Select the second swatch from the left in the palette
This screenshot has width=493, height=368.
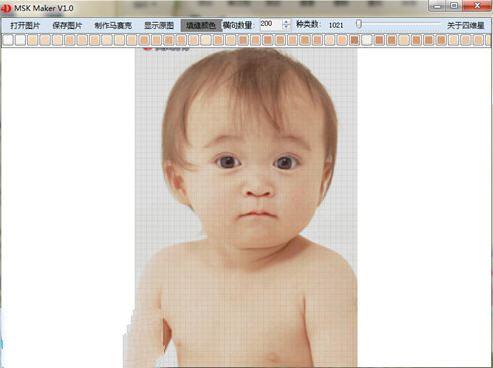click(x=20, y=40)
